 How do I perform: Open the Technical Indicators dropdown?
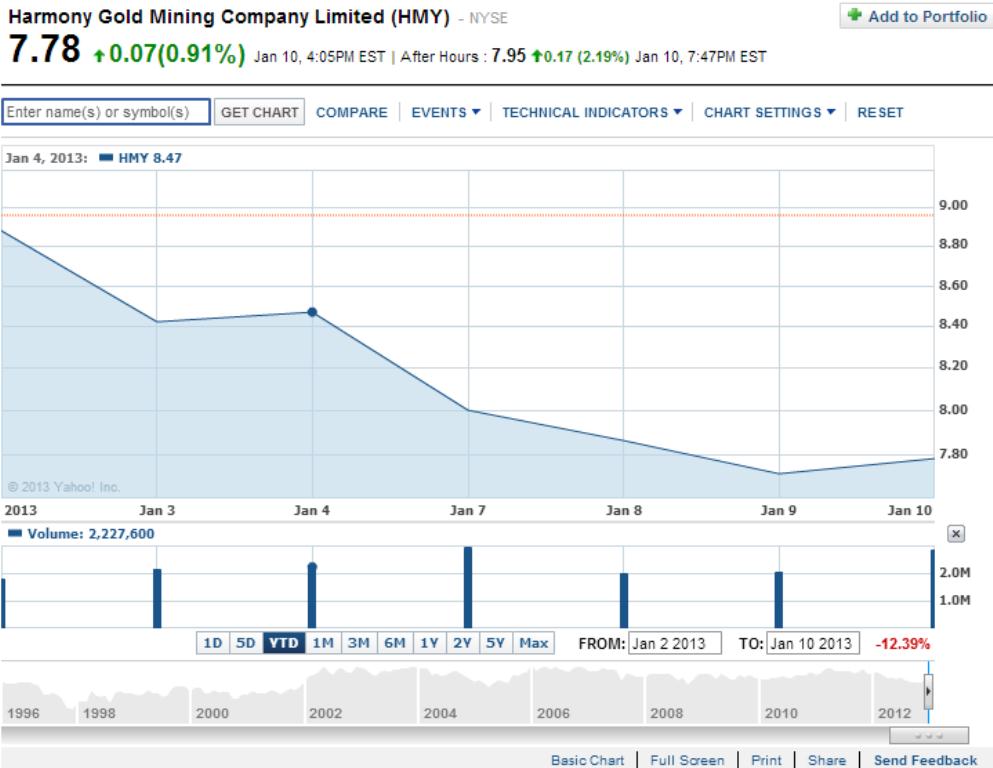[591, 113]
